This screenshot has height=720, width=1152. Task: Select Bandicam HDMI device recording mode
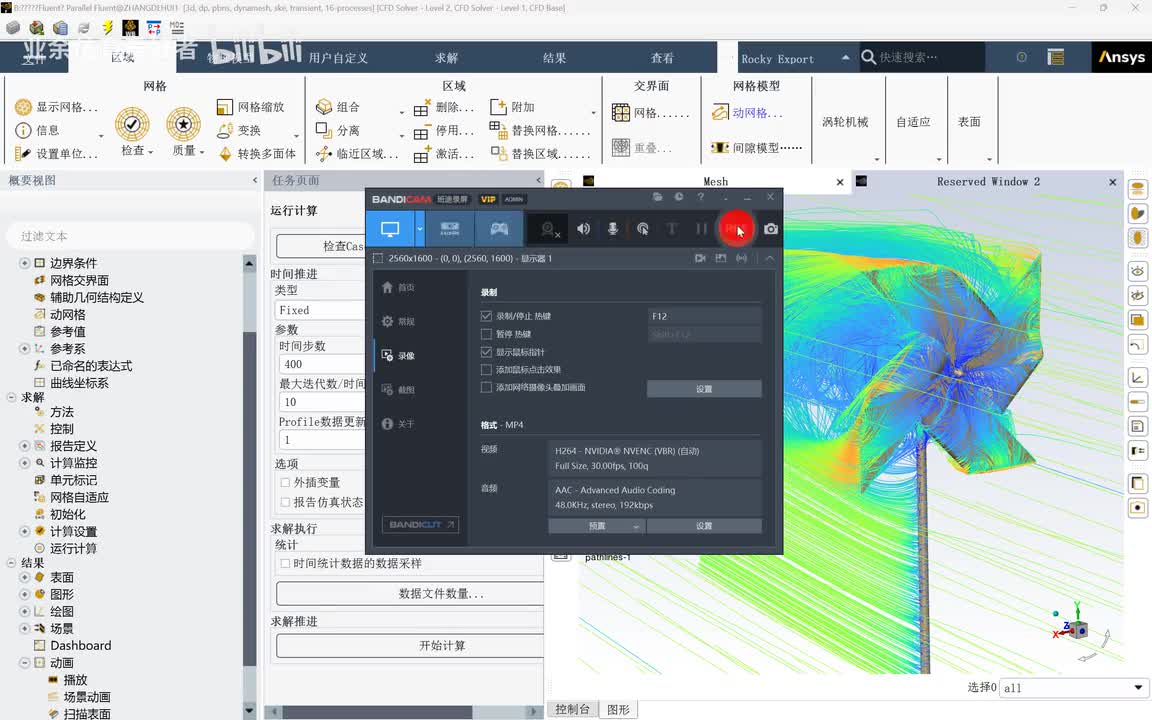tap(450, 229)
